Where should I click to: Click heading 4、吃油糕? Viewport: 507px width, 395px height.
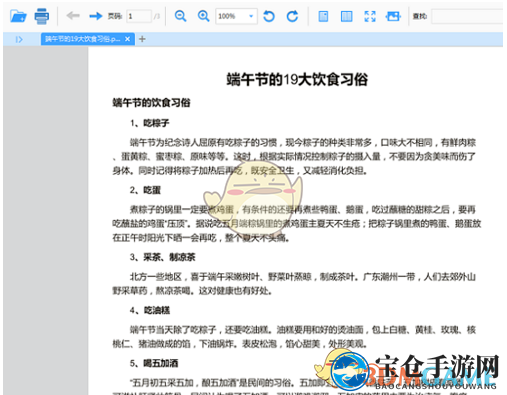pyautogui.click(x=150, y=310)
